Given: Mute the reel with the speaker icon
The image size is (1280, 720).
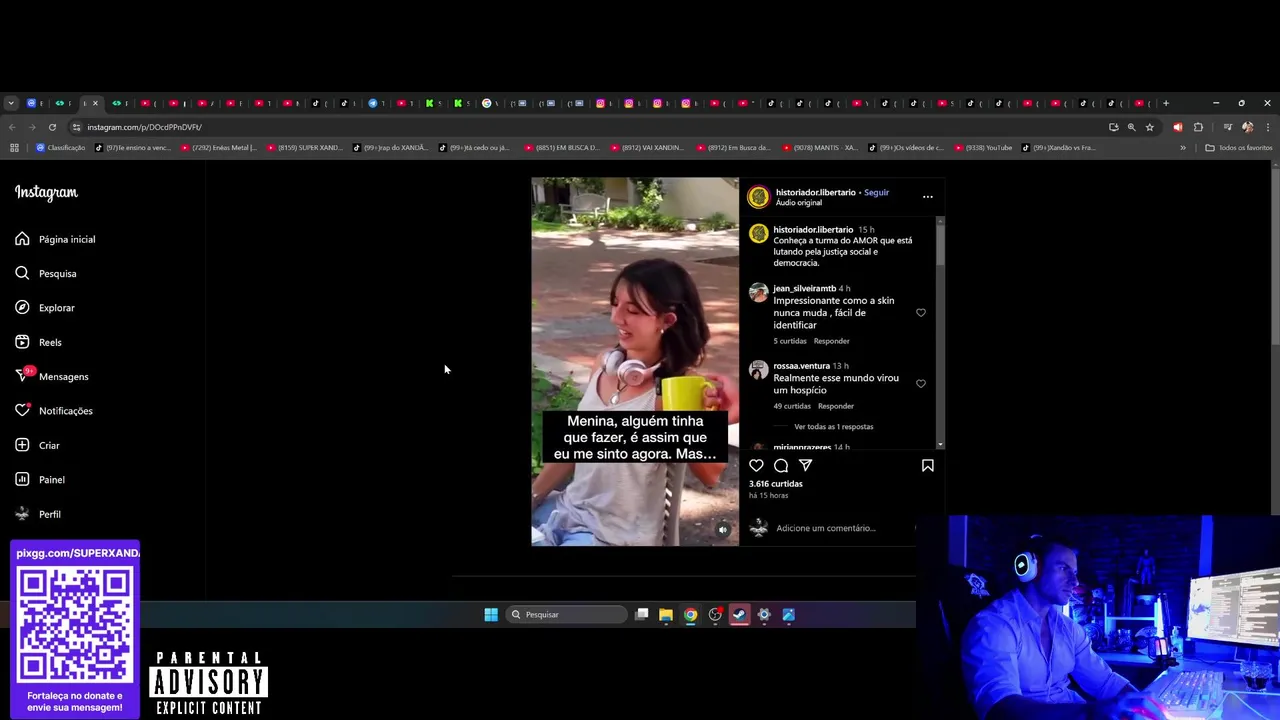Looking at the screenshot, I should click(x=723, y=529).
